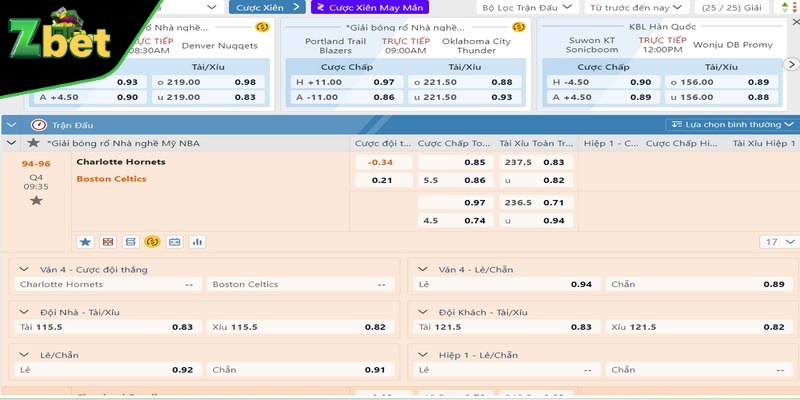Collapse the Ván 4 - Cược đội thắng section

point(27,270)
